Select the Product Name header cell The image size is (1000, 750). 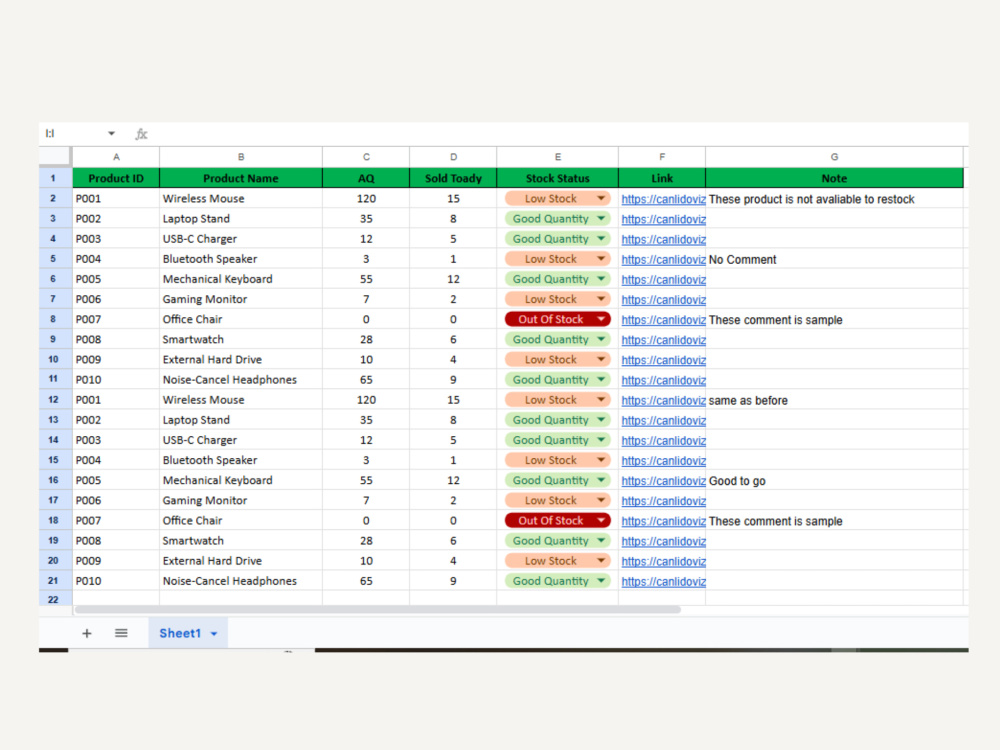click(x=240, y=178)
